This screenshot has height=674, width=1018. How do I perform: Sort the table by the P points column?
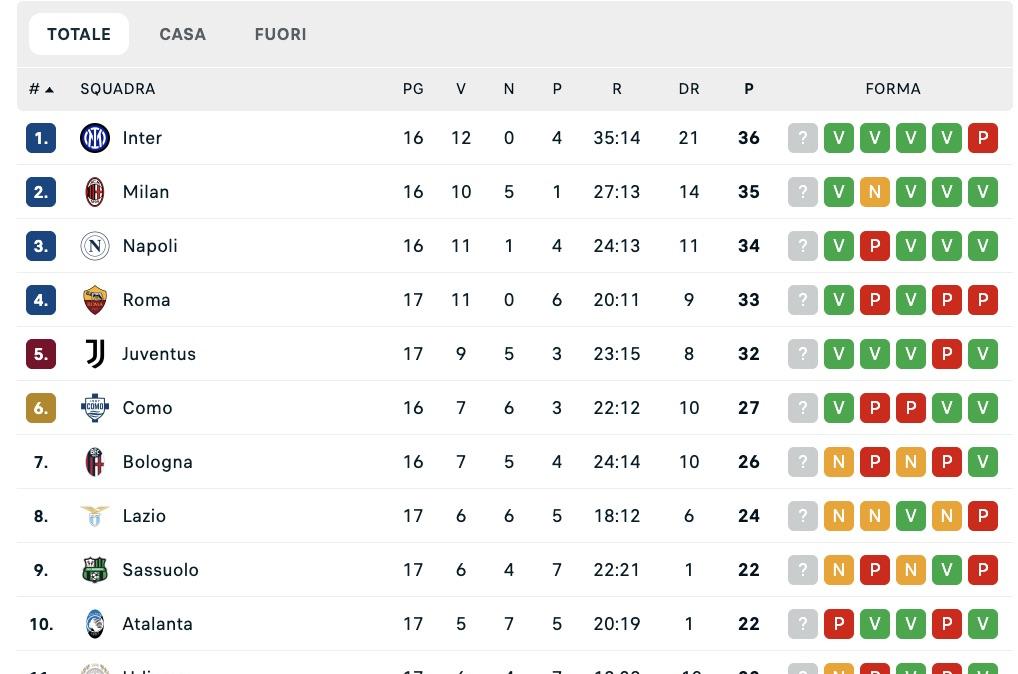pyautogui.click(x=749, y=89)
